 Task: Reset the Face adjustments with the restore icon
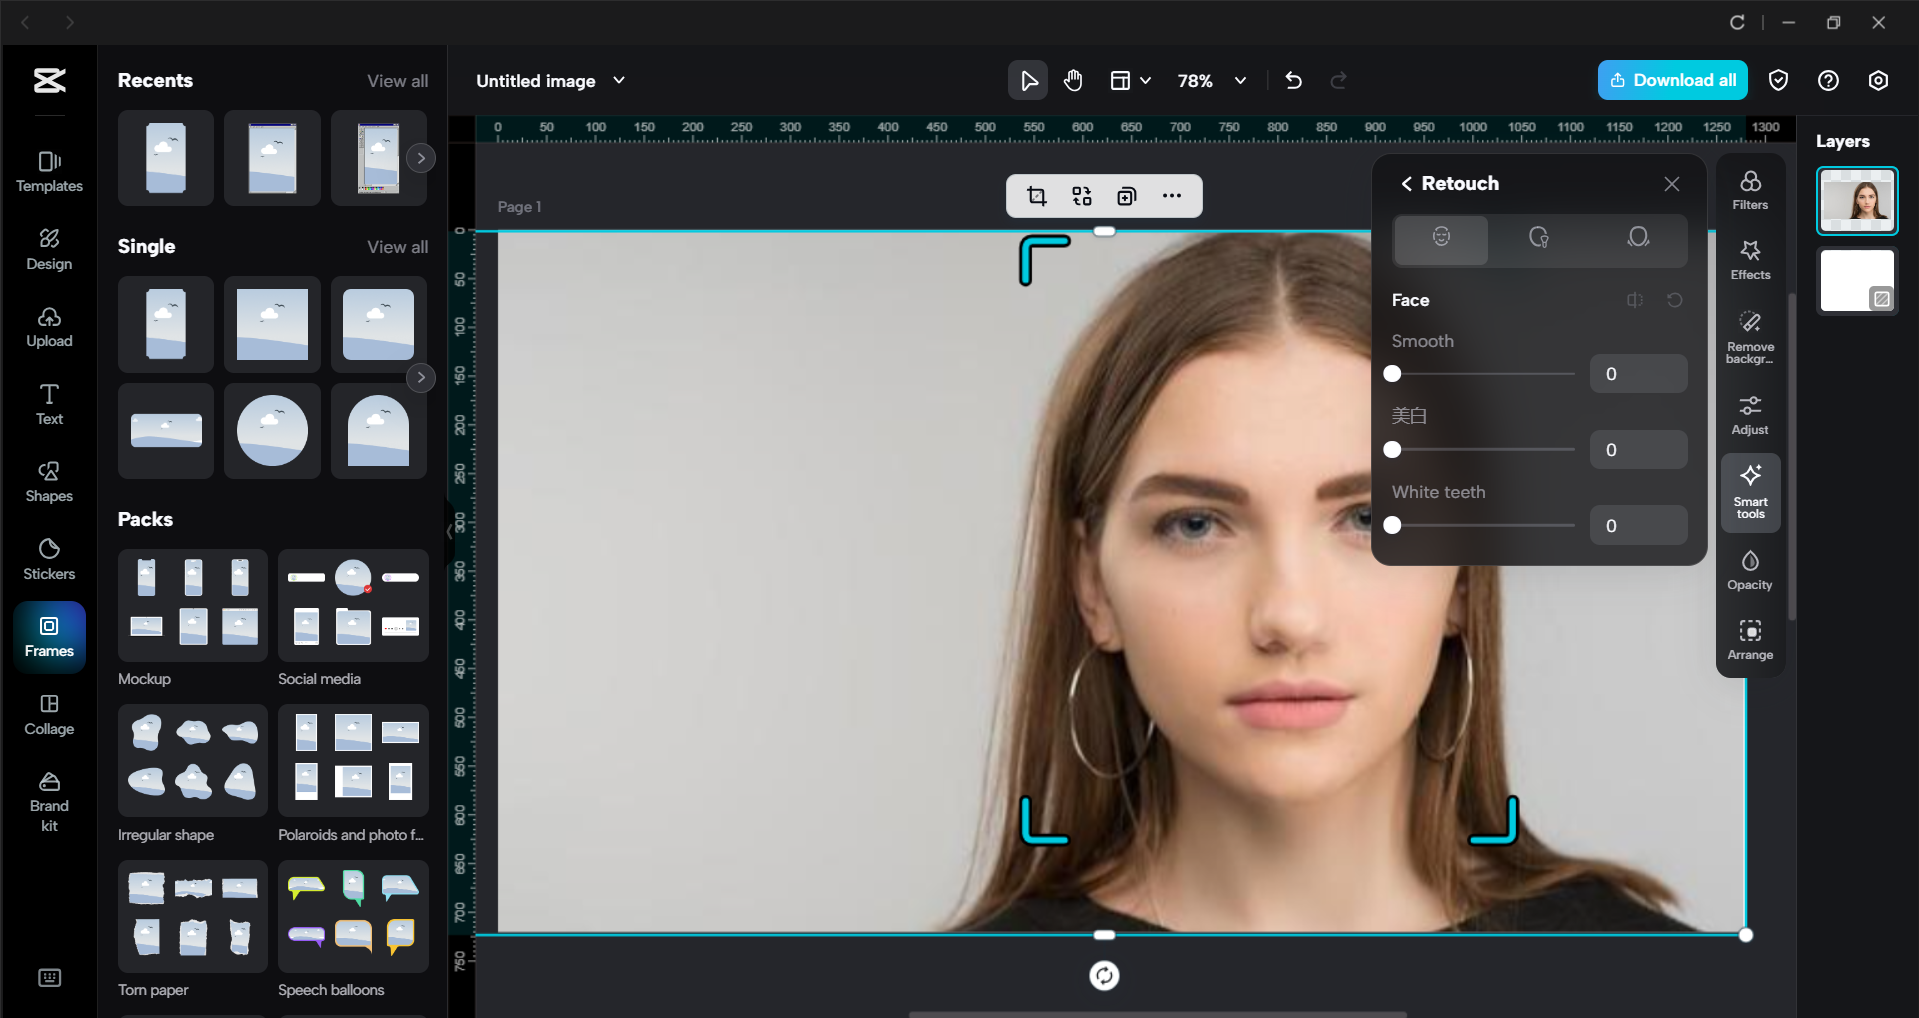pos(1675,300)
